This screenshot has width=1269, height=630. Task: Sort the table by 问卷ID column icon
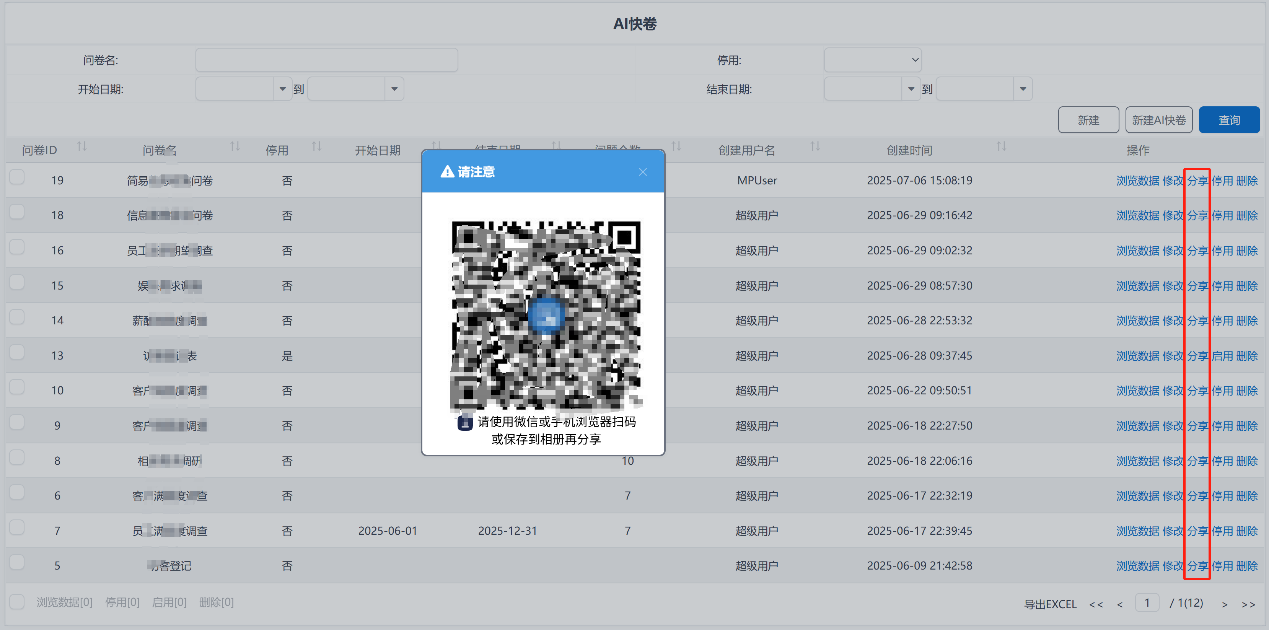click(82, 148)
